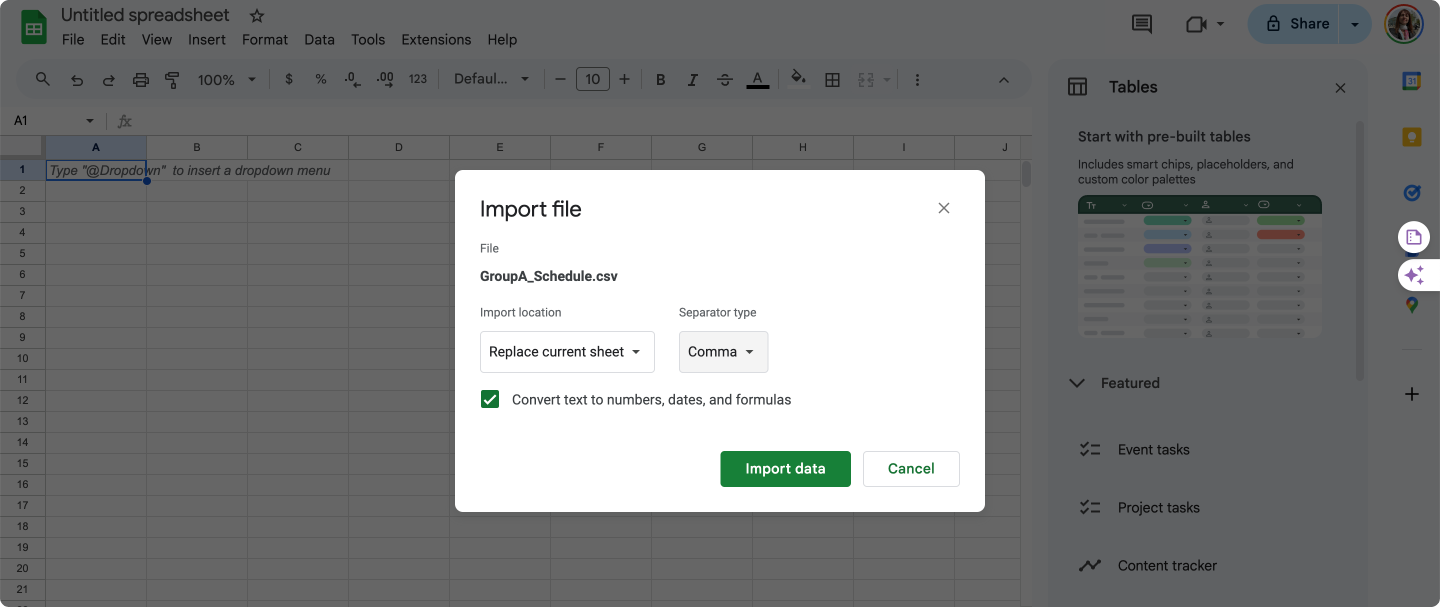
Task: Close the Import file dialog
Action: click(944, 208)
